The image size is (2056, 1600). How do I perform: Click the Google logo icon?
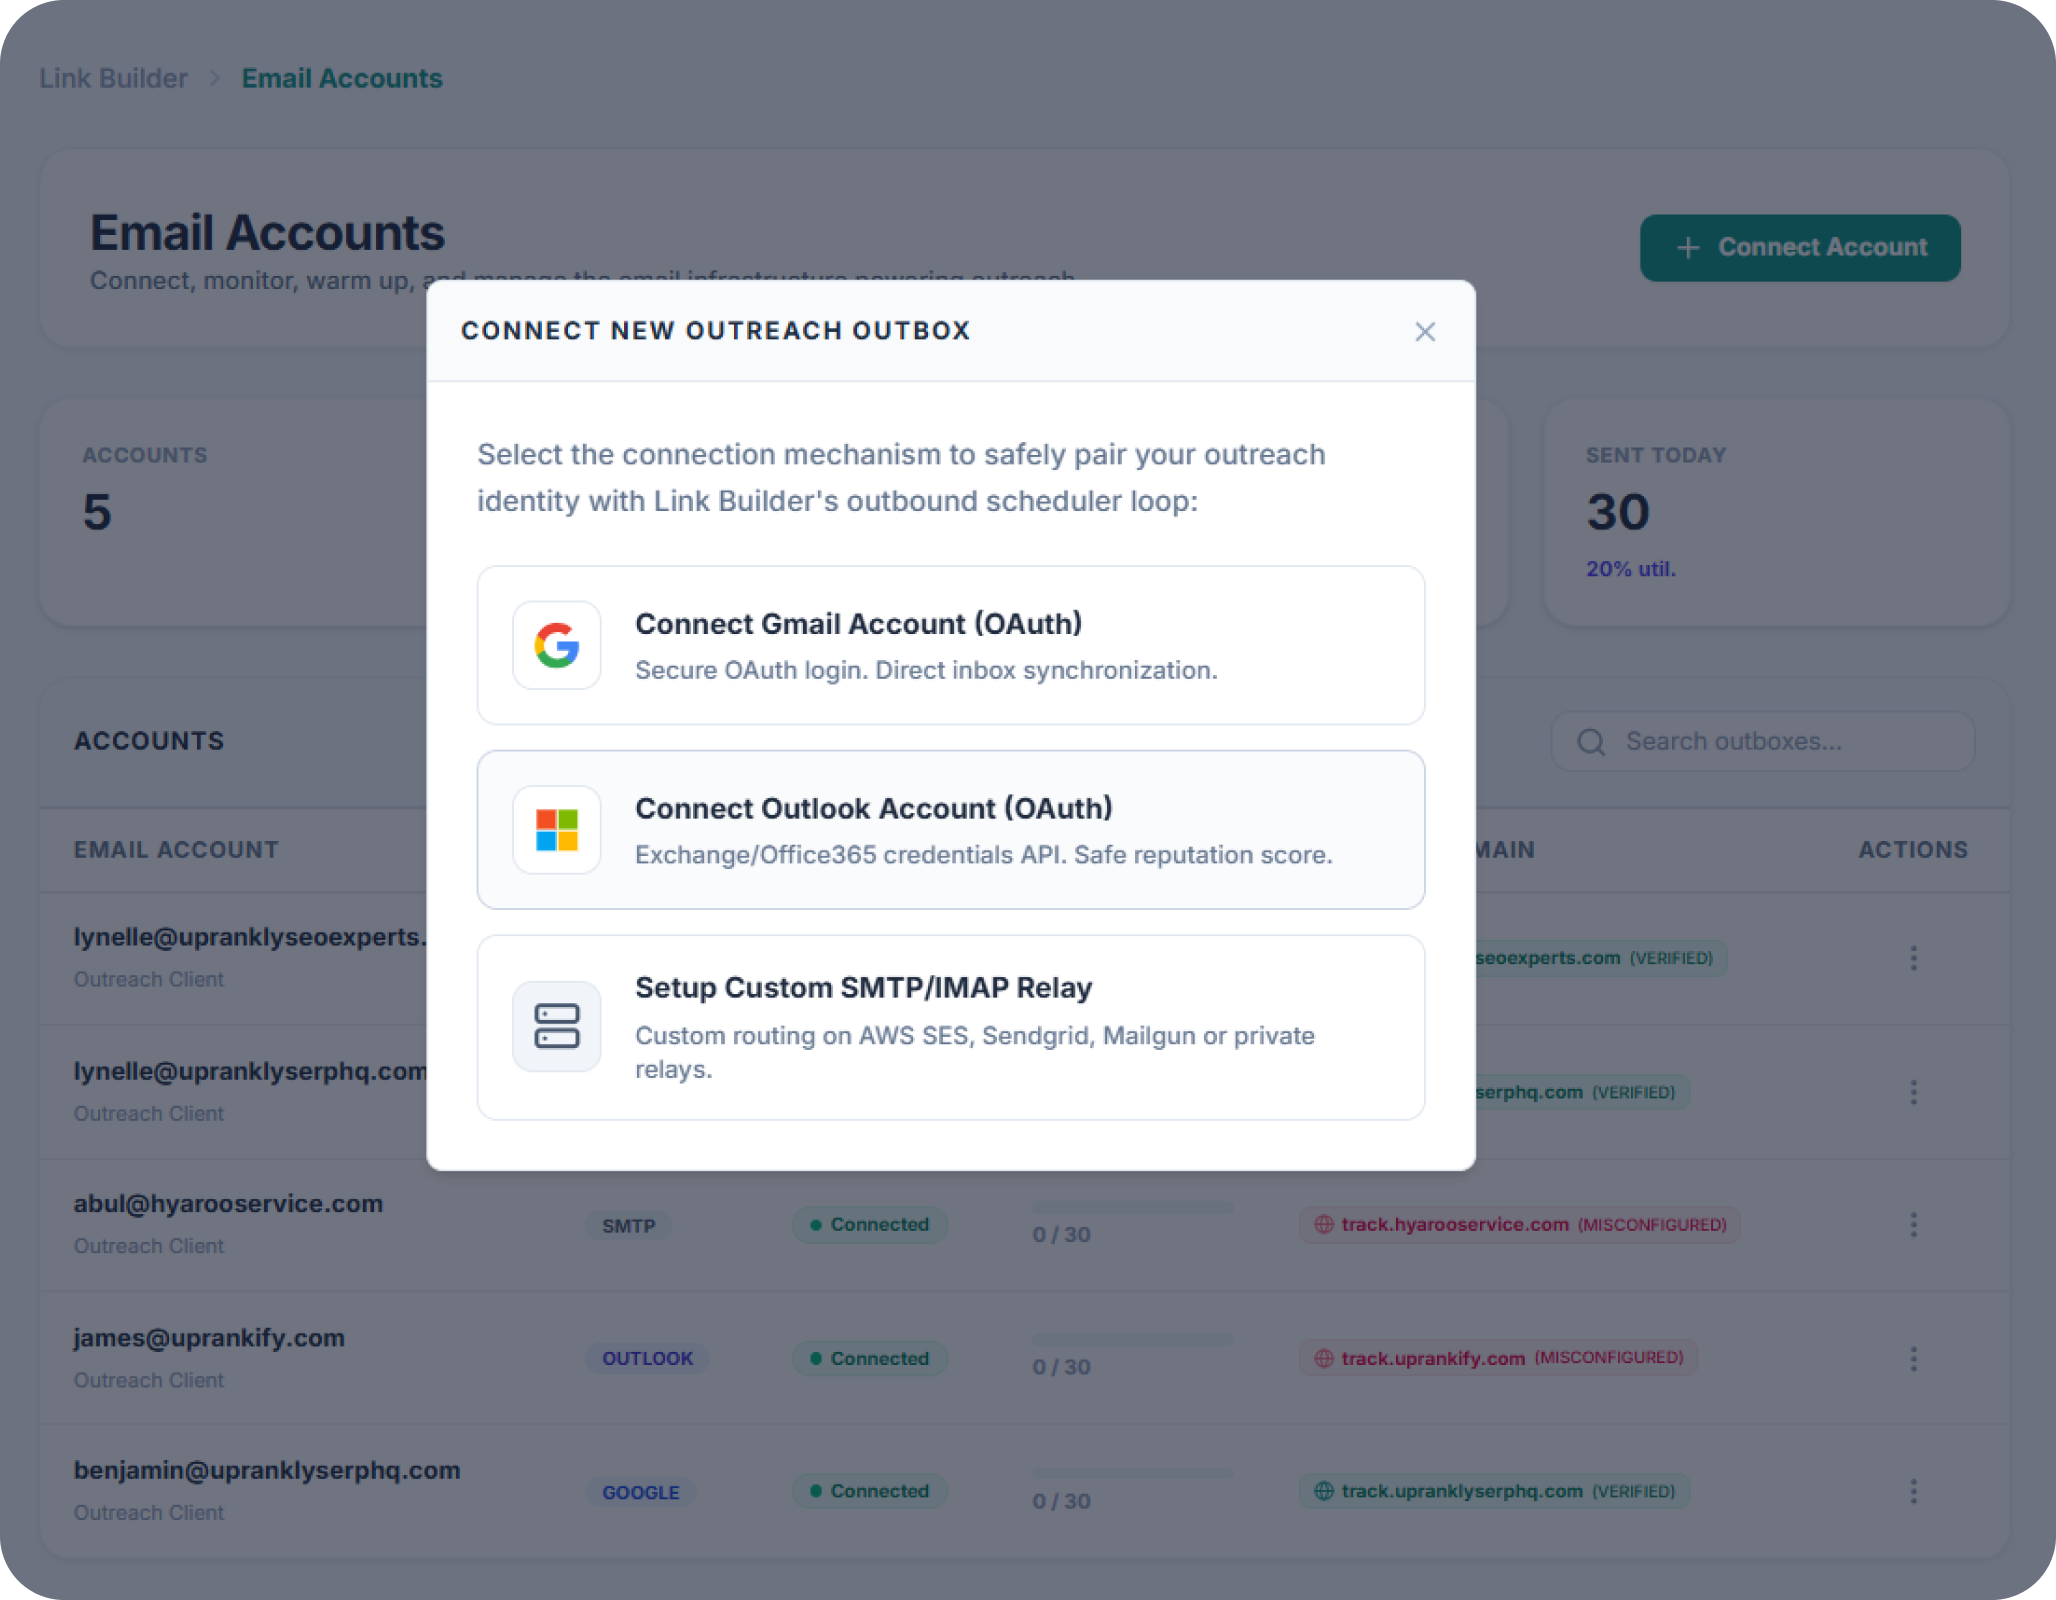pos(557,645)
